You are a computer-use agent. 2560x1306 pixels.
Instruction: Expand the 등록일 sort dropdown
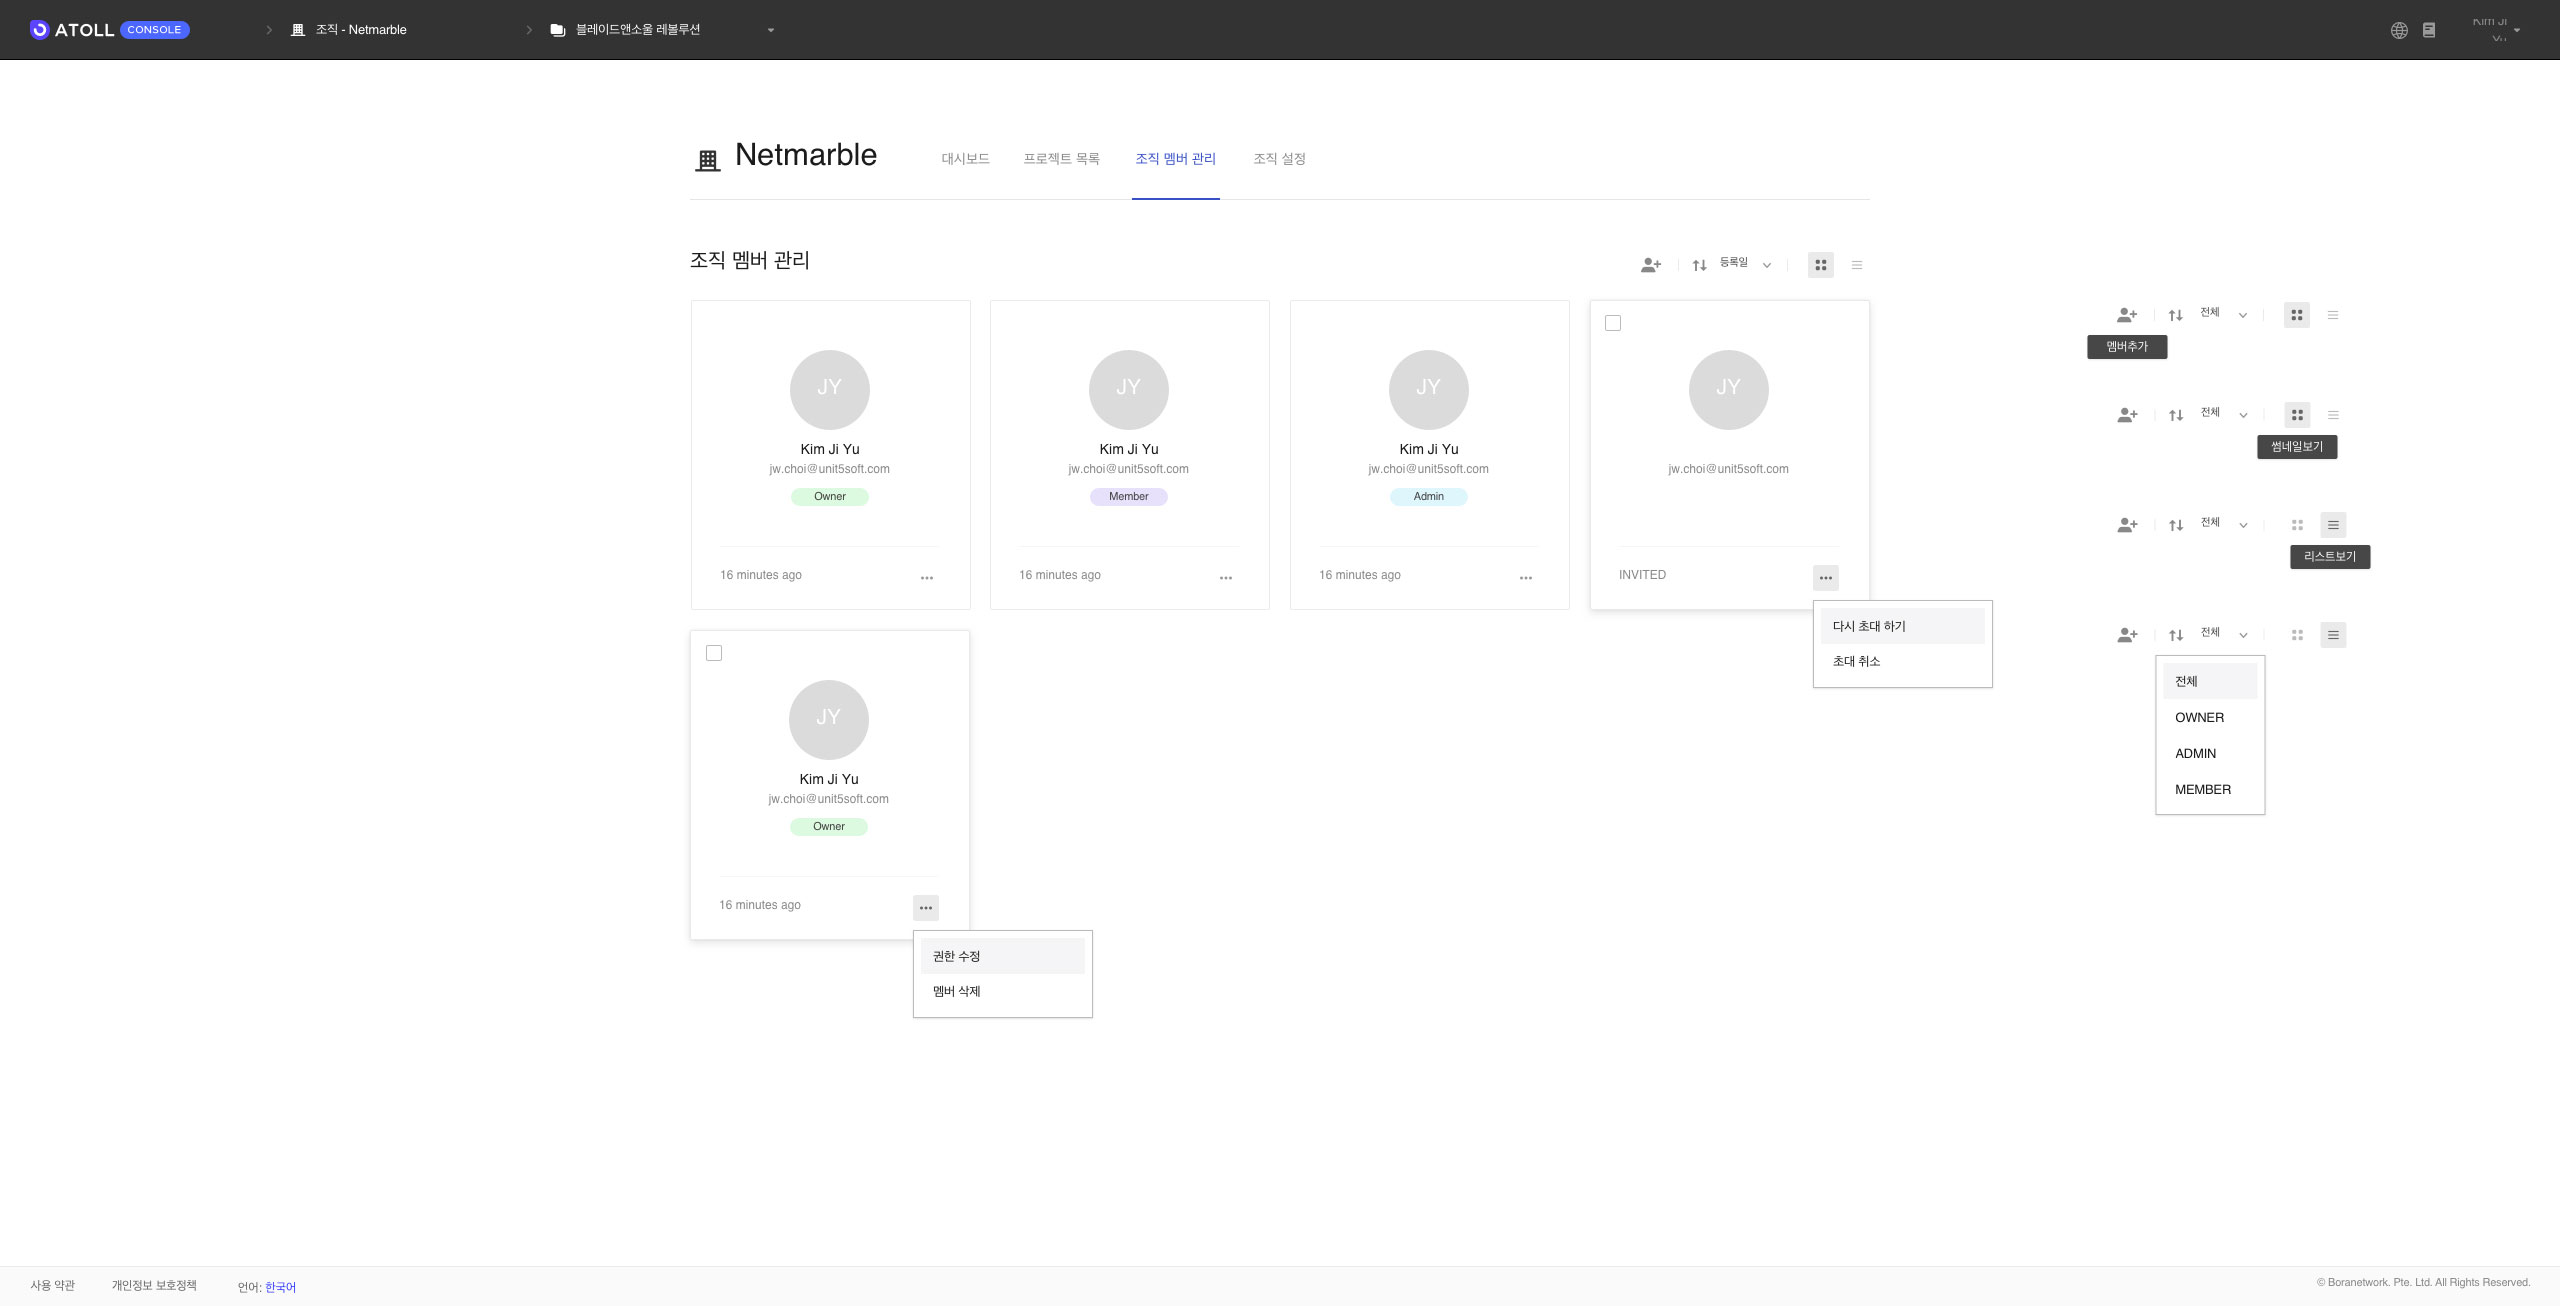pyautogui.click(x=1766, y=265)
